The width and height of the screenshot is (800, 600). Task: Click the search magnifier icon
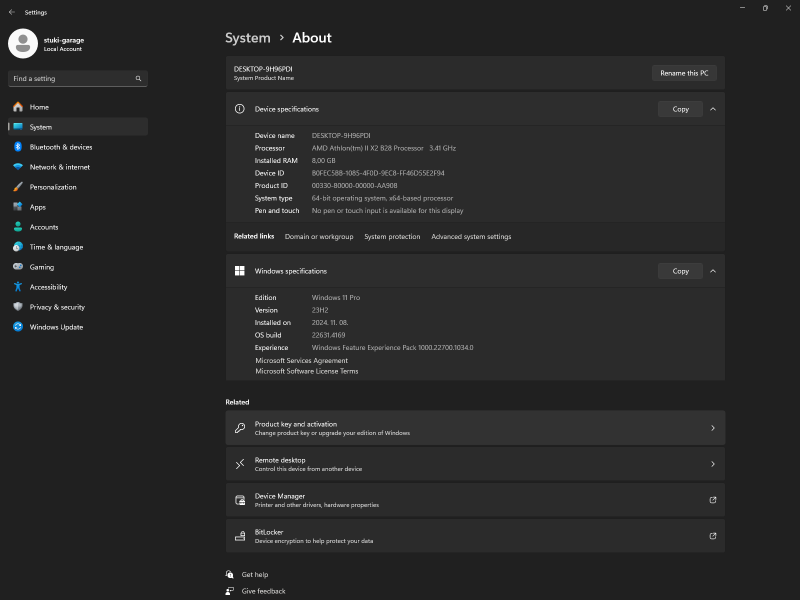pyautogui.click(x=138, y=79)
